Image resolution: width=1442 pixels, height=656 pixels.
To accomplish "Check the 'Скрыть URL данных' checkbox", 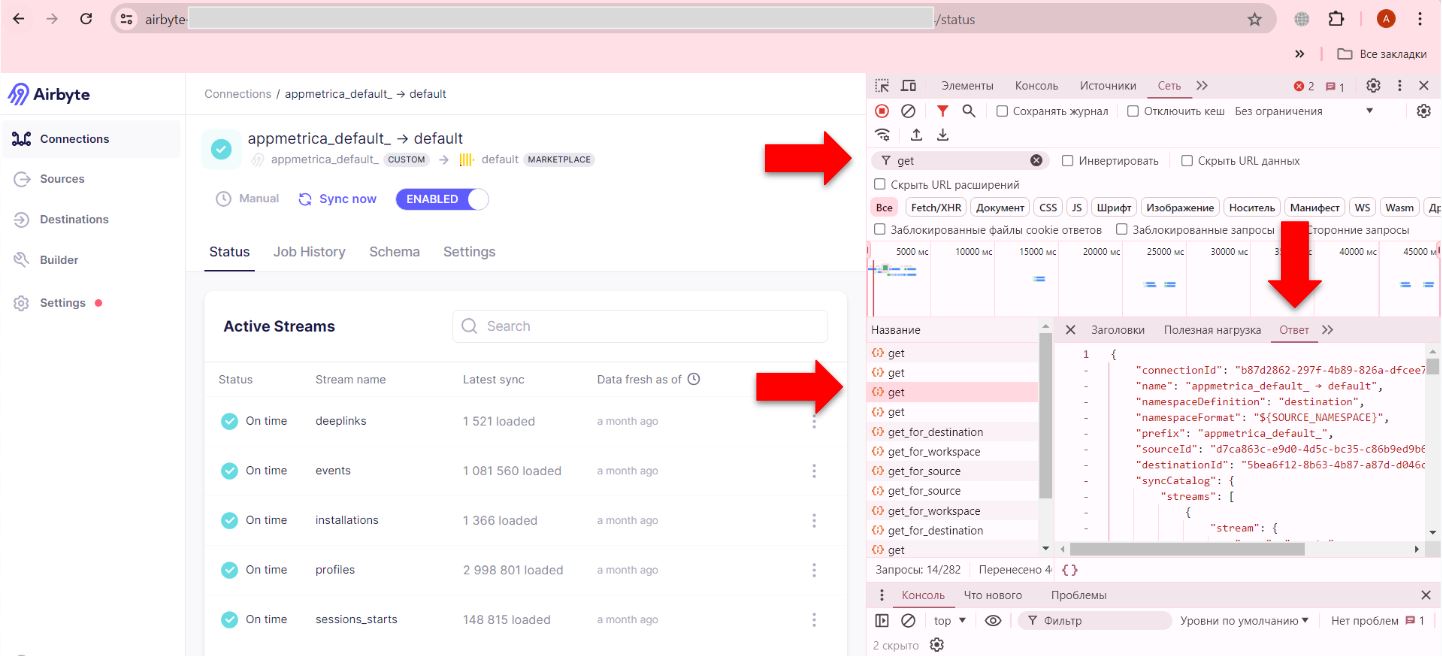I will pyautogui.click(x=1187, y=160).
